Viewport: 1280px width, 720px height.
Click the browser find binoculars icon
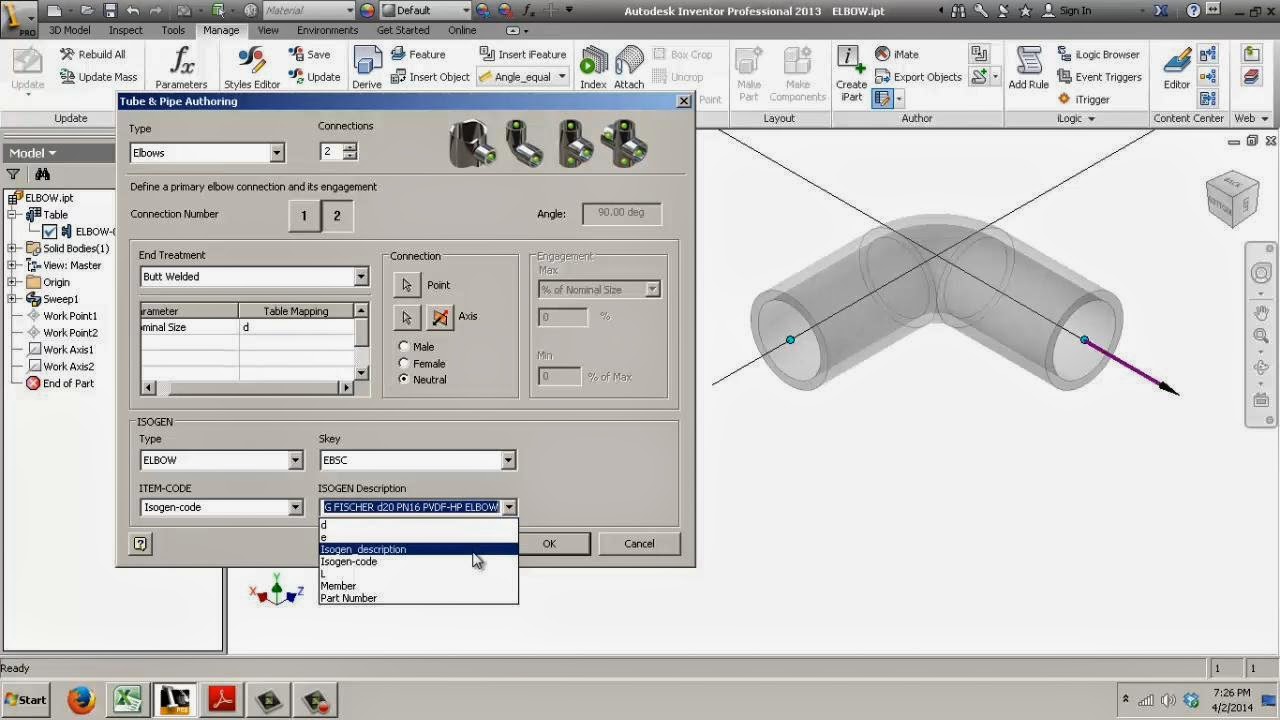tap(42, 175)
